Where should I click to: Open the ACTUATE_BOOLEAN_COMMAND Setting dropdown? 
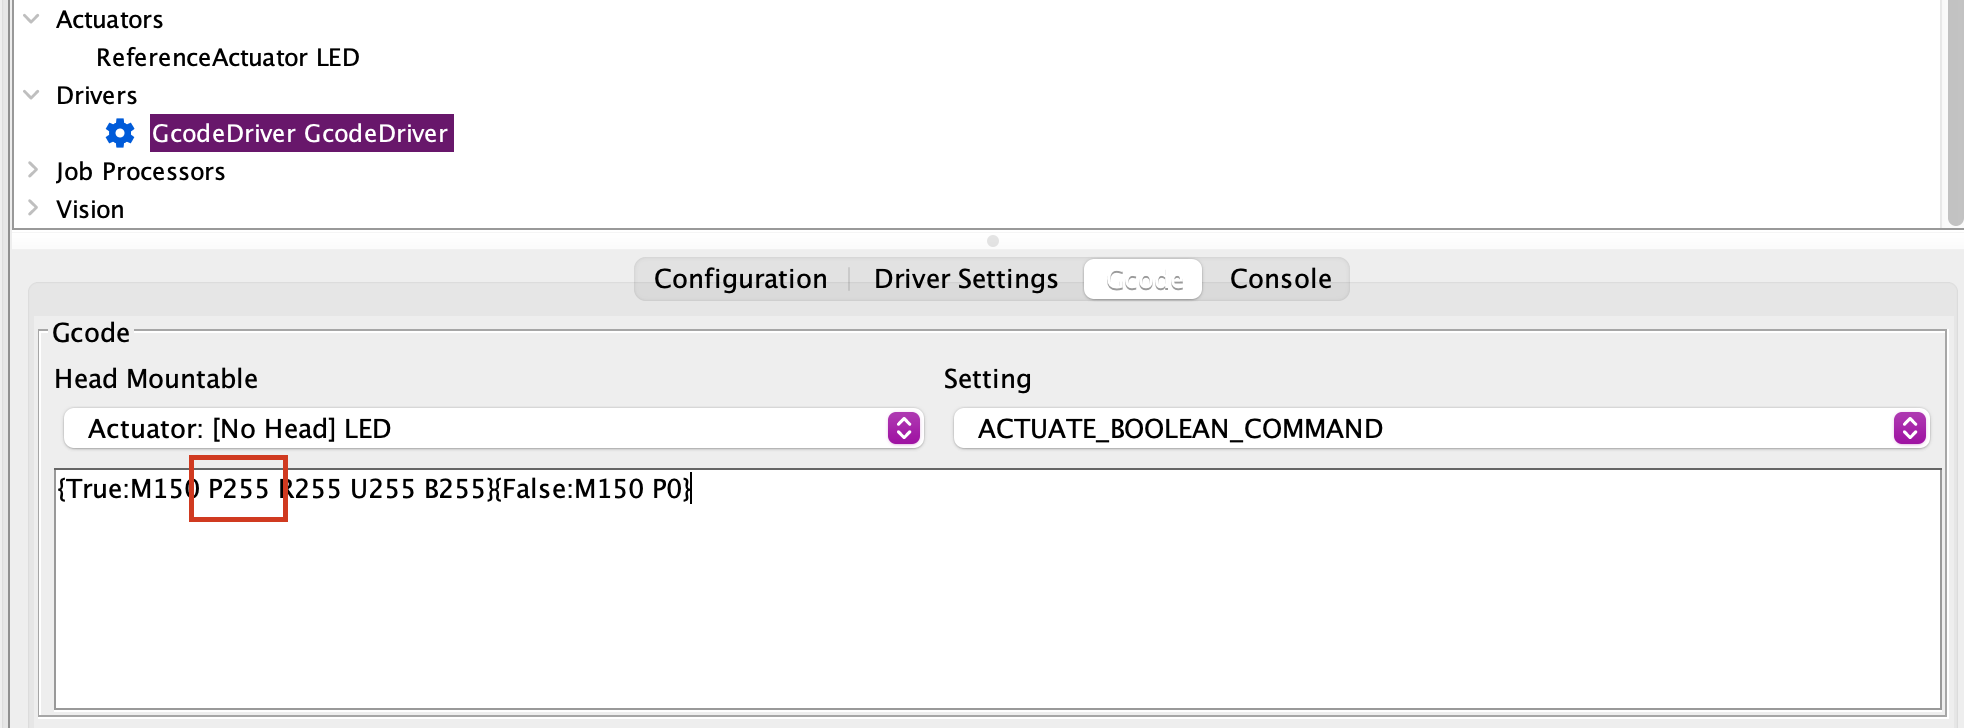1440,428
